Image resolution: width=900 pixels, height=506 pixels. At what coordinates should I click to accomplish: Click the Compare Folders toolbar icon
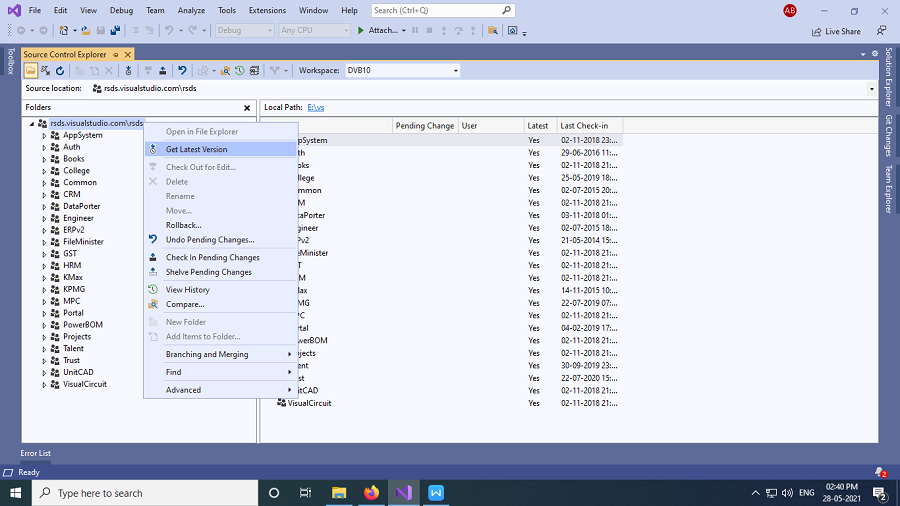(226, 71)
